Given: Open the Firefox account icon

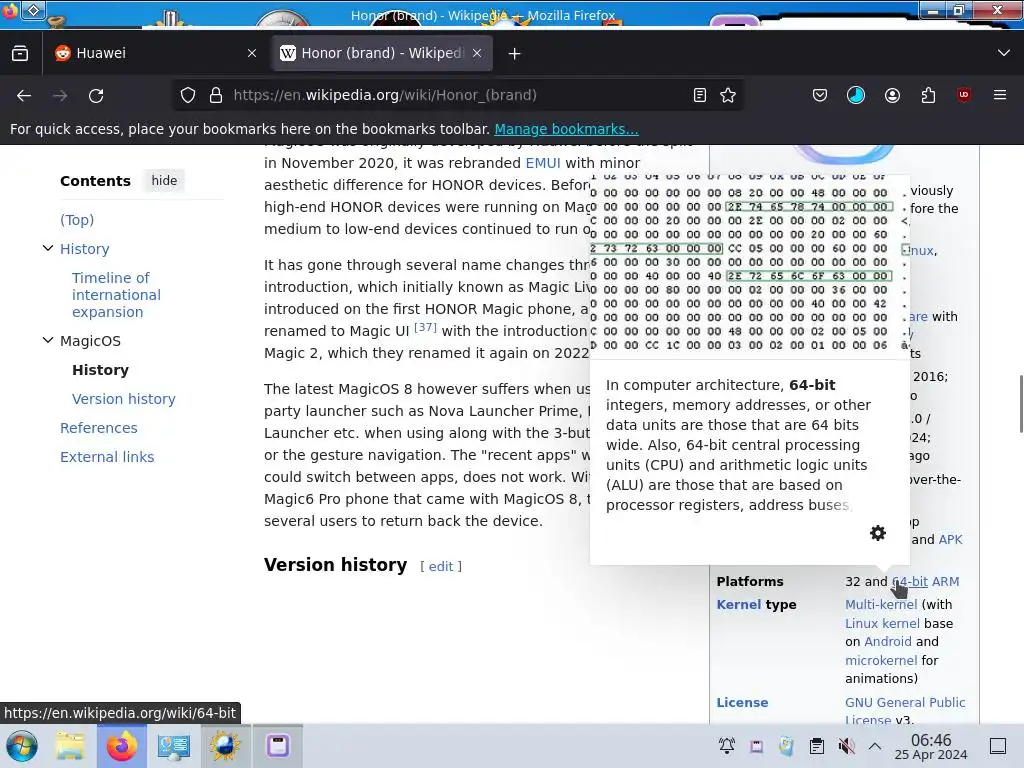Looking at the screenshot, I should [892, 95].
